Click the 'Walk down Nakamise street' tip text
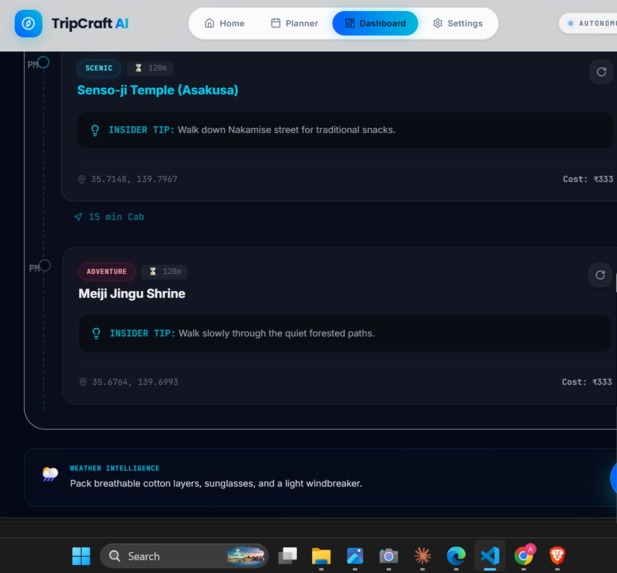The height and width of the screenshot is (573, 617). tap(286, 130)
